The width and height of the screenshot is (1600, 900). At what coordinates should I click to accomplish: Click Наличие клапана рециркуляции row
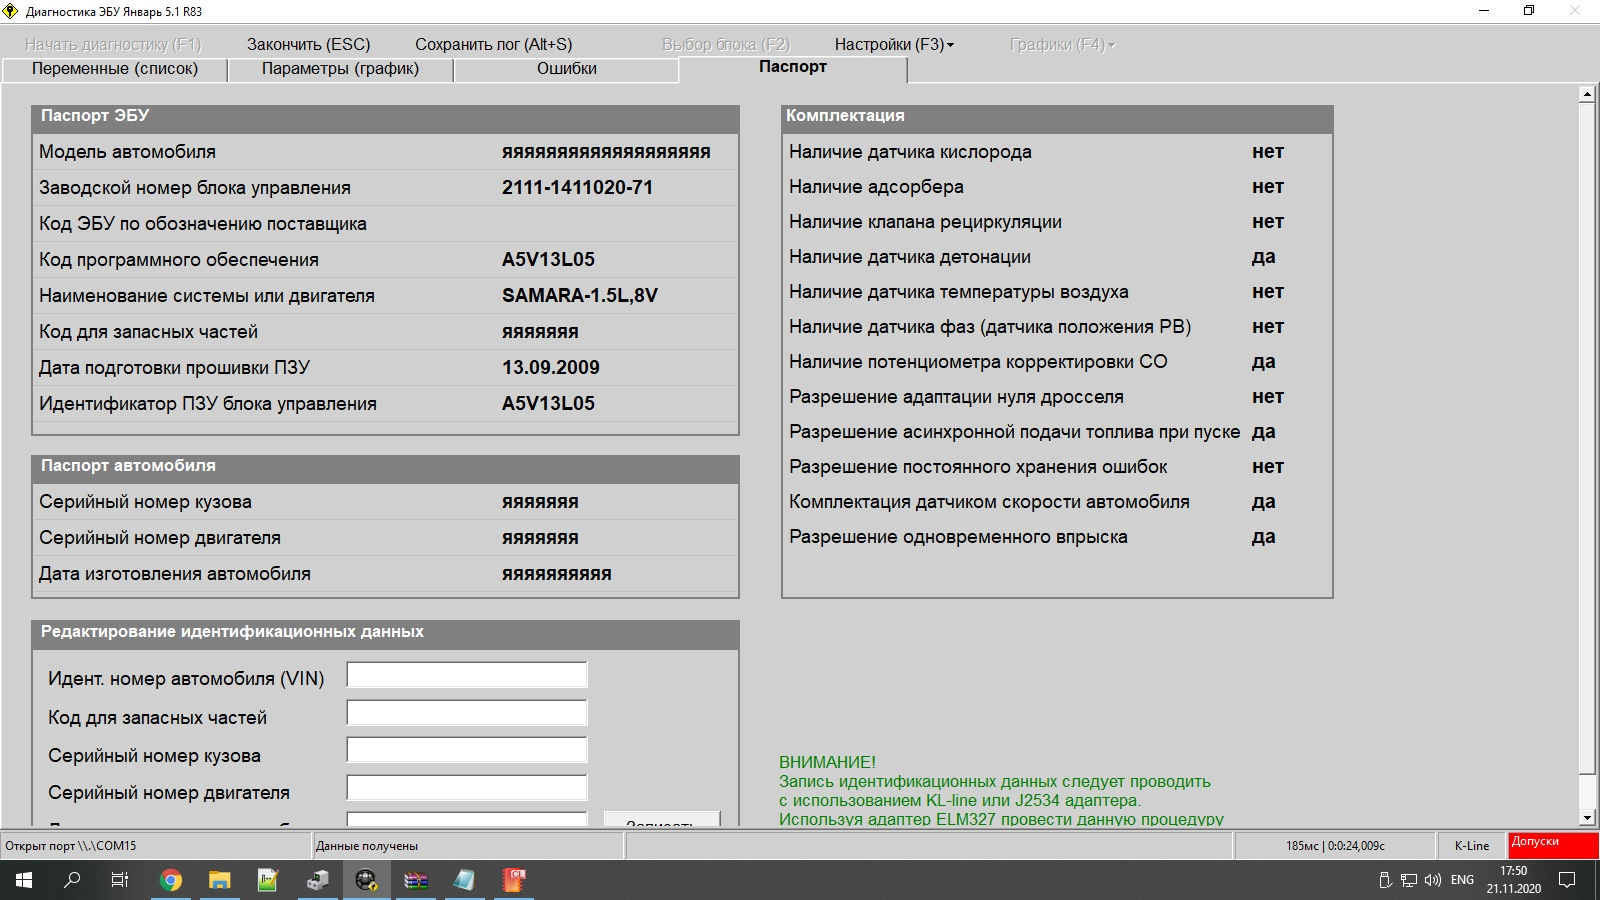click(1057, 222)
